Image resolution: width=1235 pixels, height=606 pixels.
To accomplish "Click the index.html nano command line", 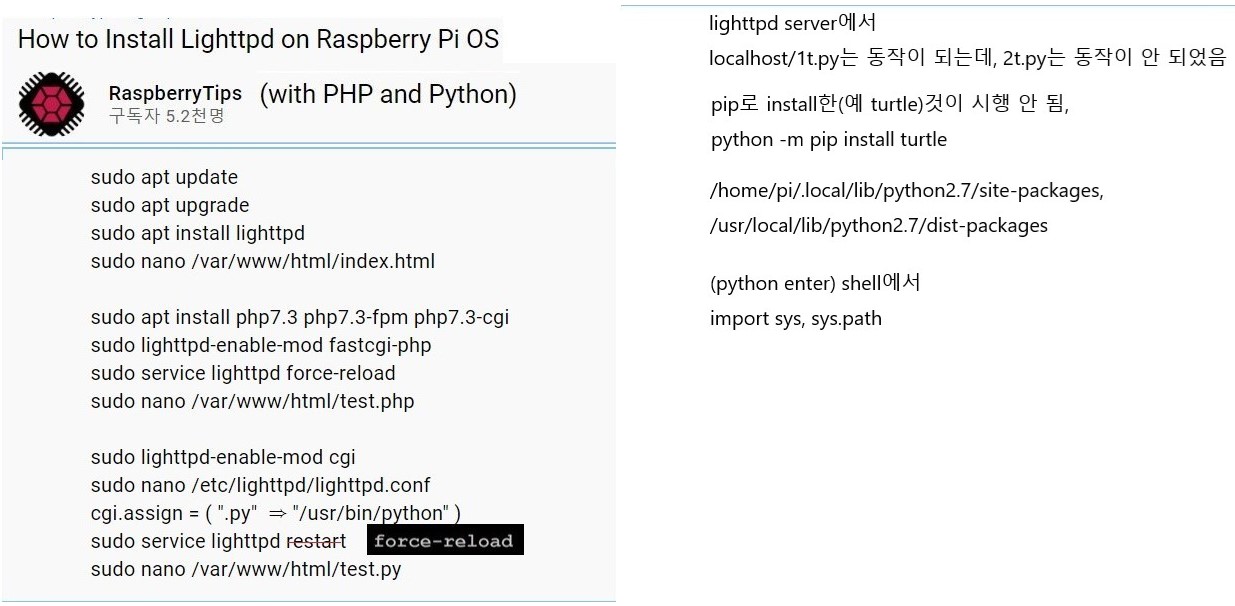I will coord(262,261).
